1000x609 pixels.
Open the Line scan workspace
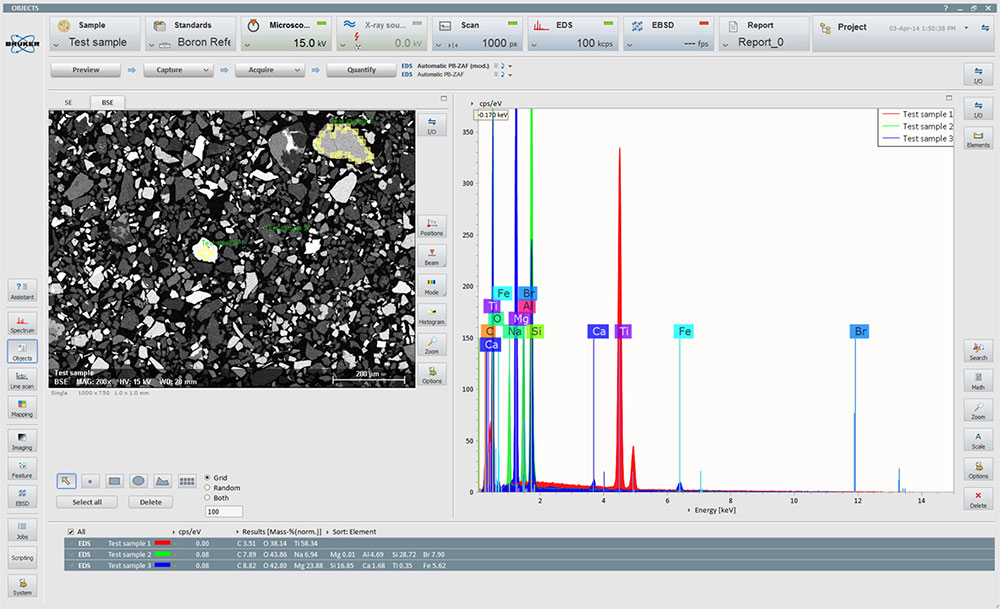[x=20, y=380]
